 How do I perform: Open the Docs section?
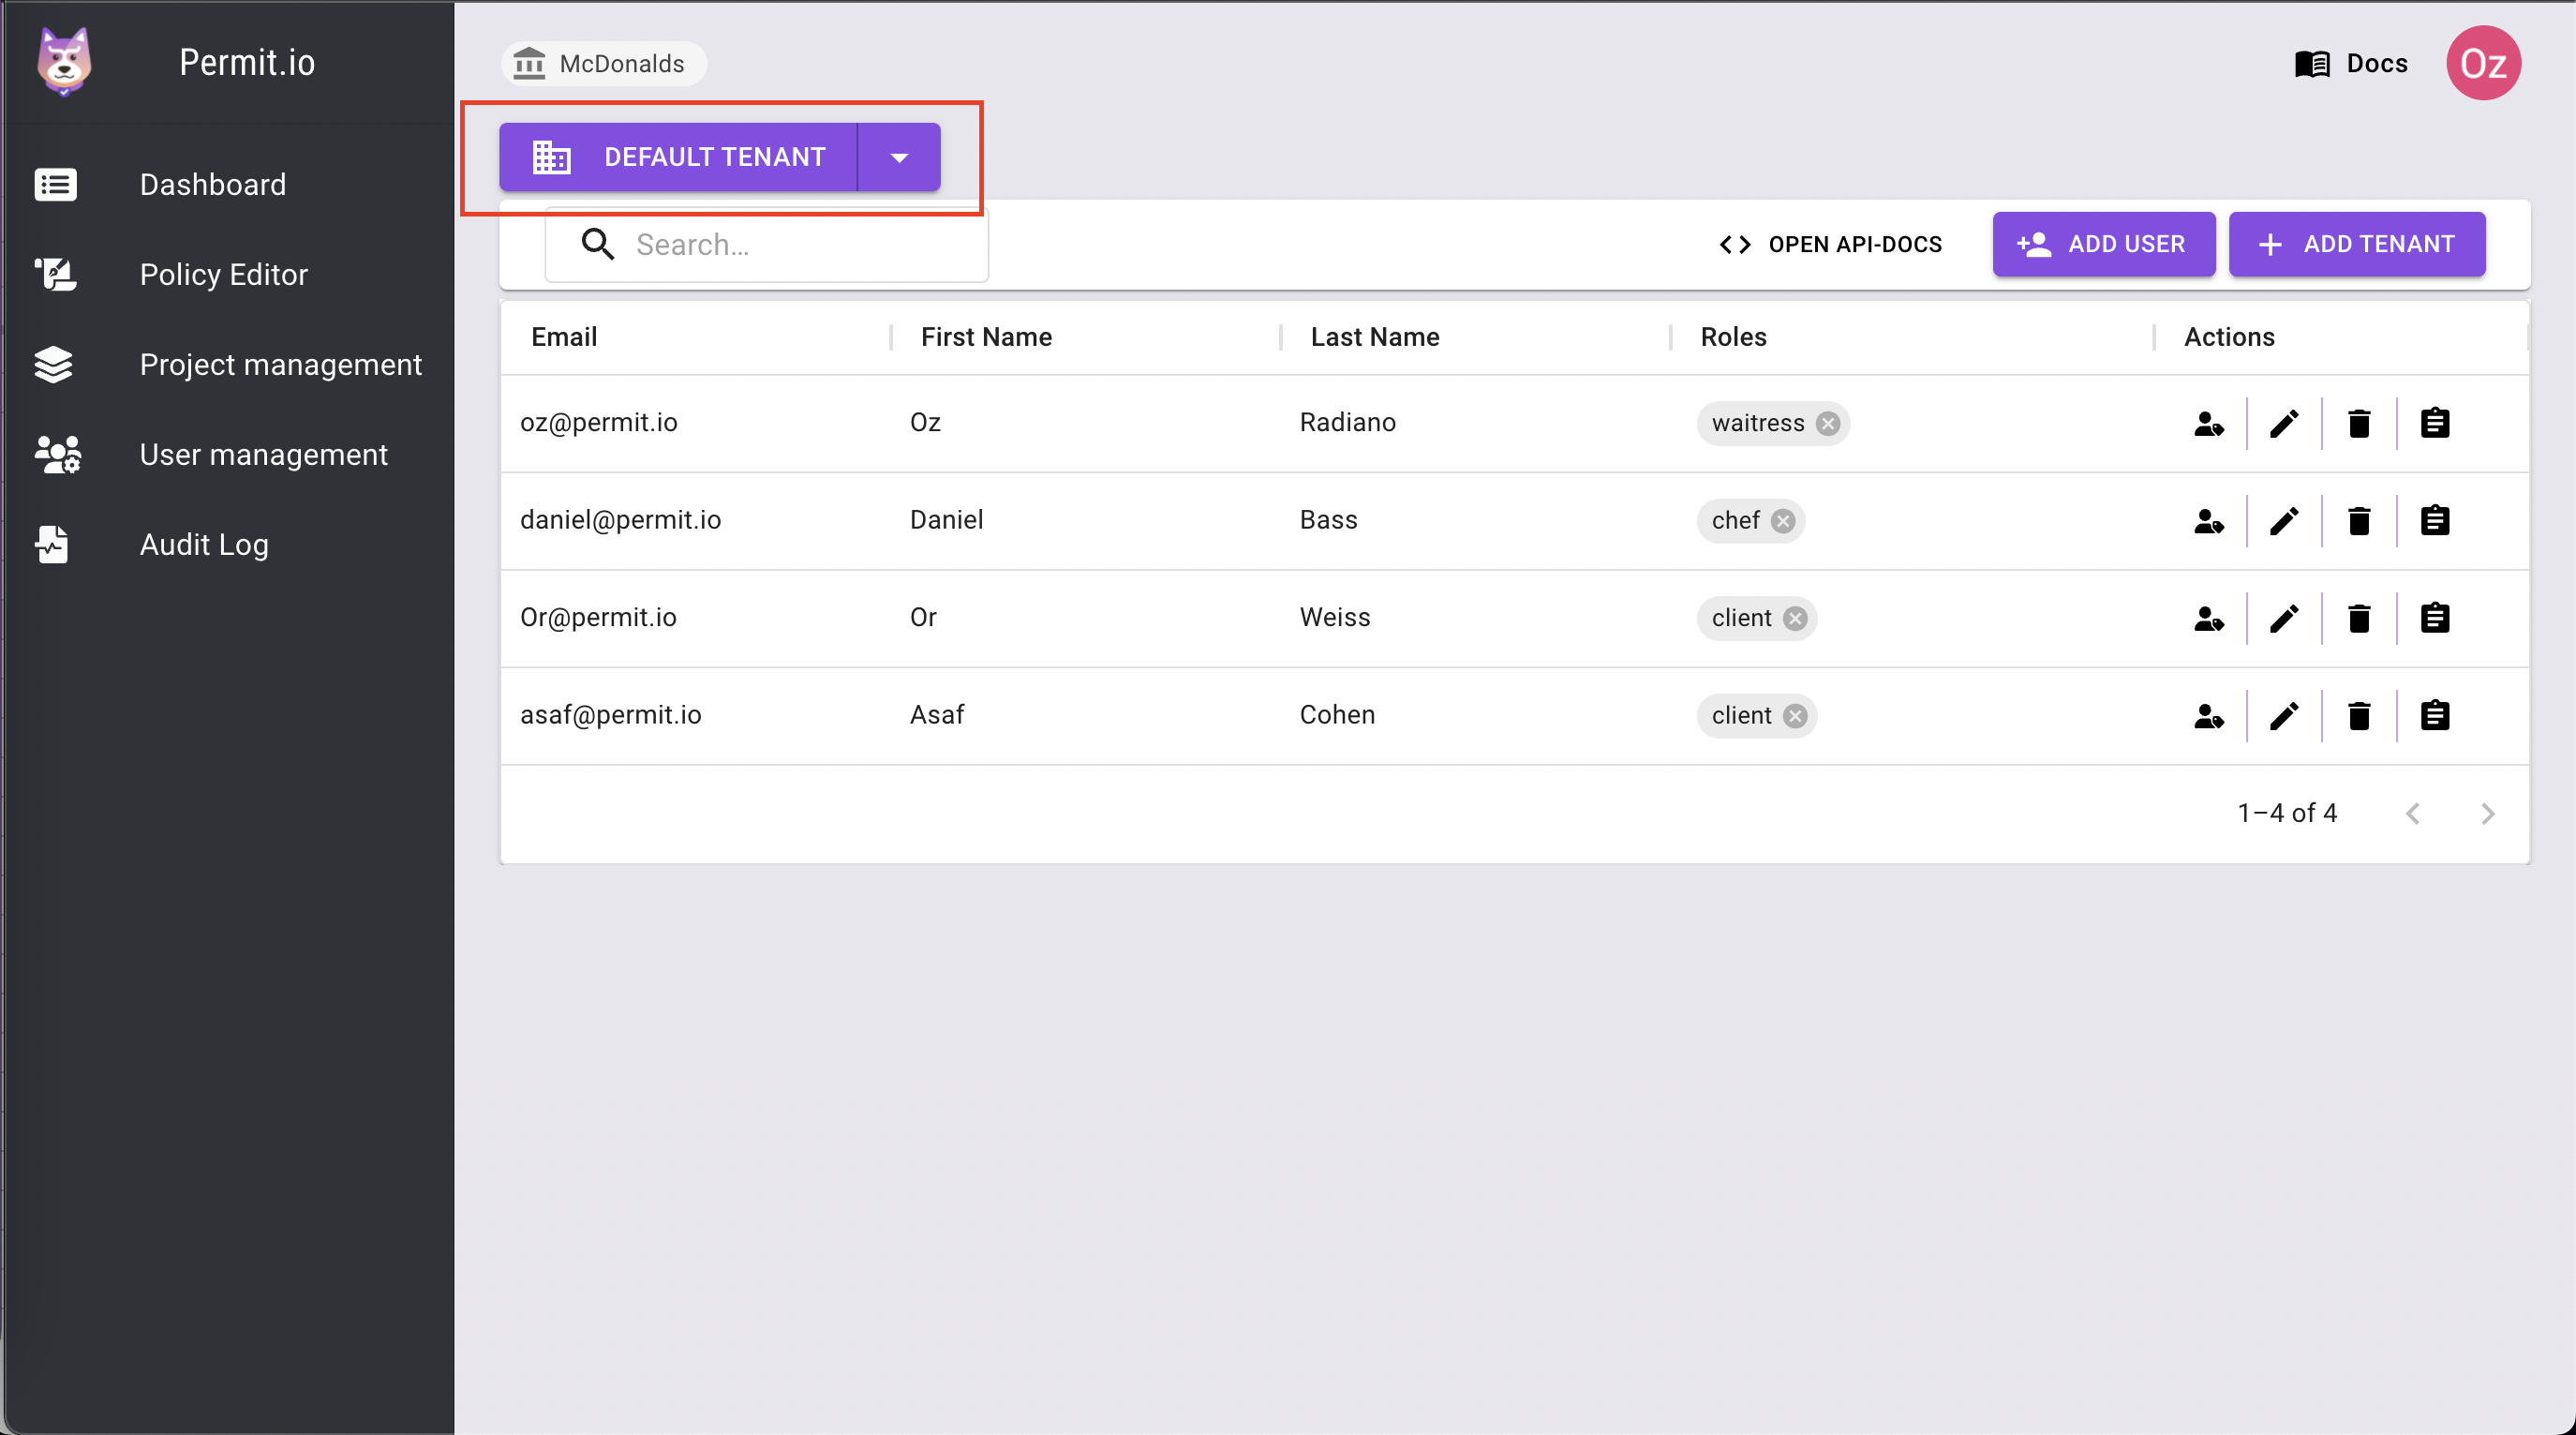2351,63
